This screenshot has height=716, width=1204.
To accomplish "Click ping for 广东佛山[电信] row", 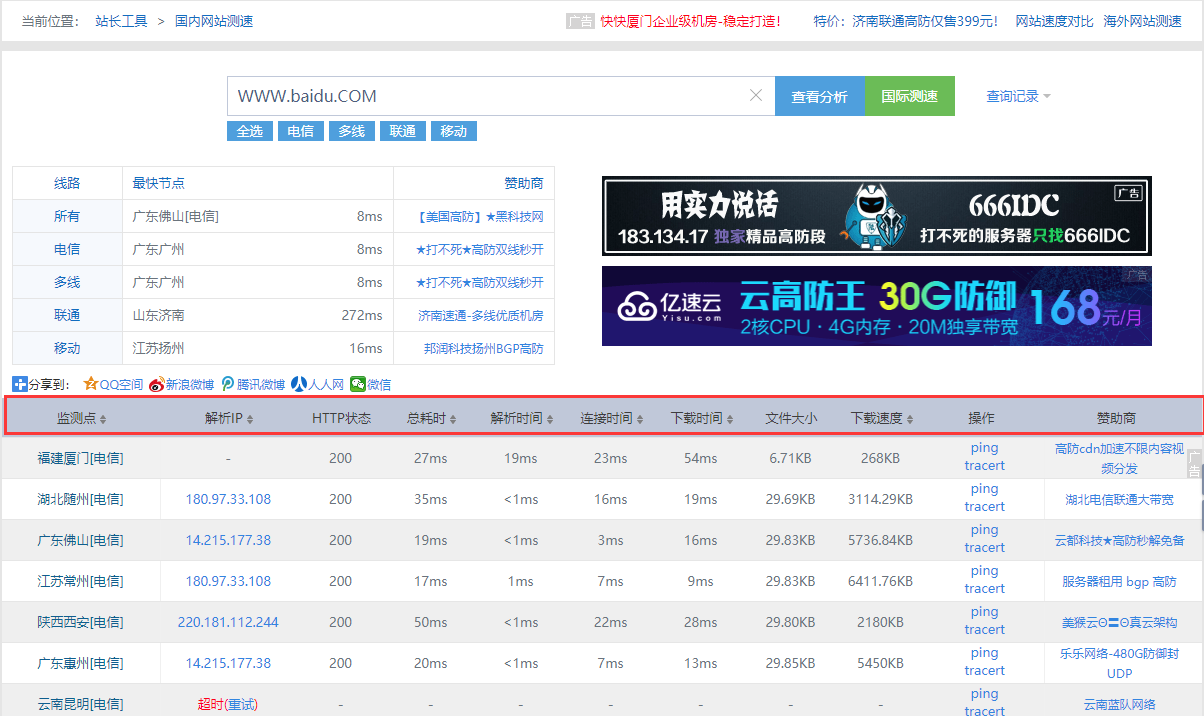I will pyautogui.click(x=984, y=530).
